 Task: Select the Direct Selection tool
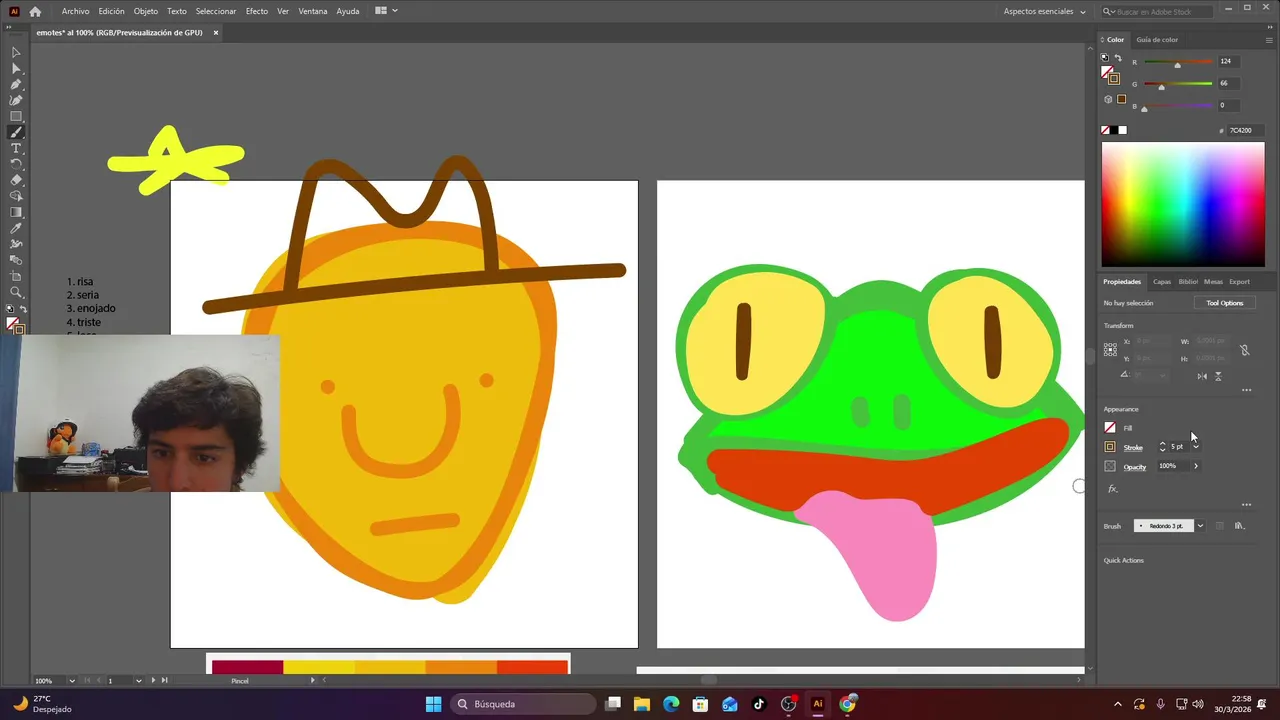coord(16,68)
